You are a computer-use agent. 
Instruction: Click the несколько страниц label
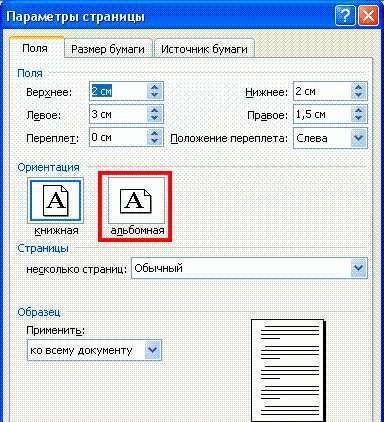(x=77, y=269)
